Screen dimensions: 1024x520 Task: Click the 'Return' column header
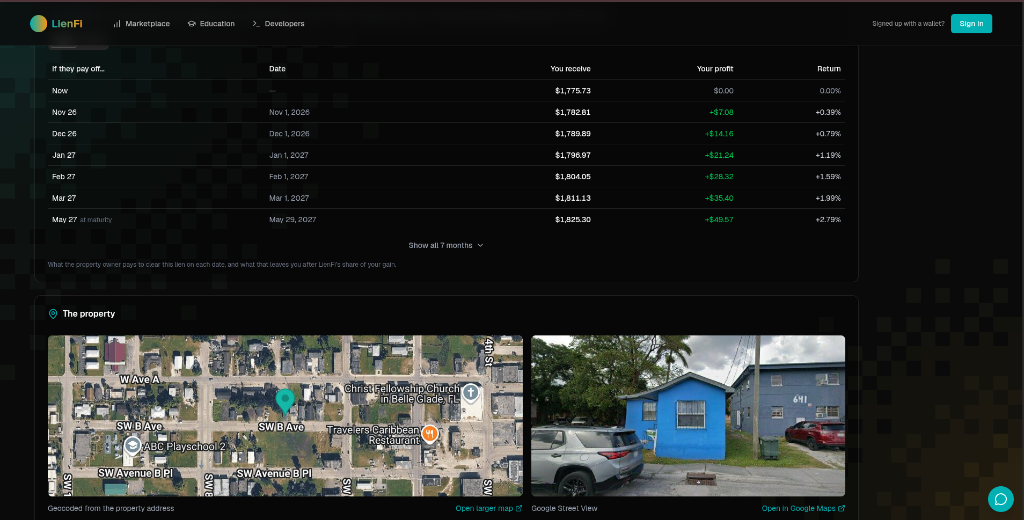[829, 69]
